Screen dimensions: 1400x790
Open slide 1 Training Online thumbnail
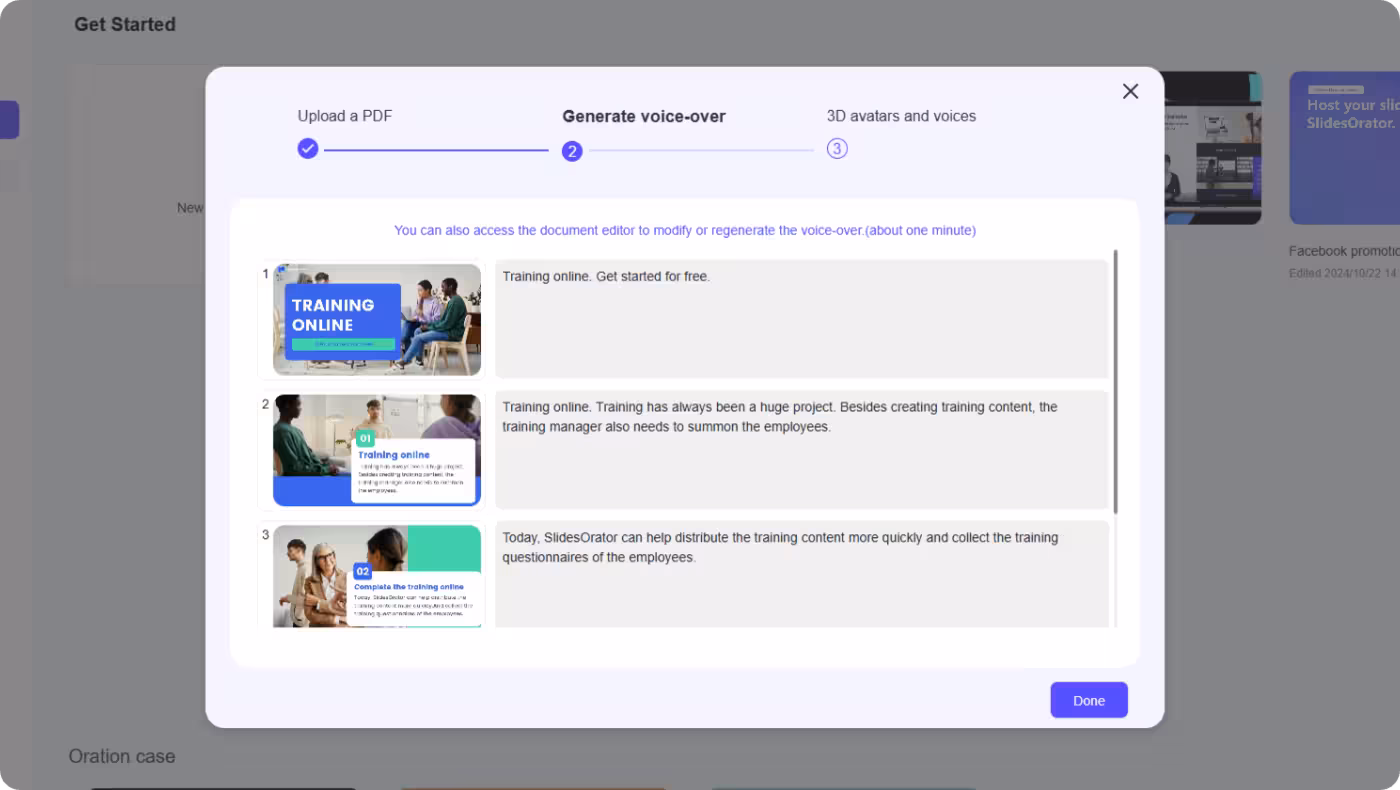click(377, 319)
